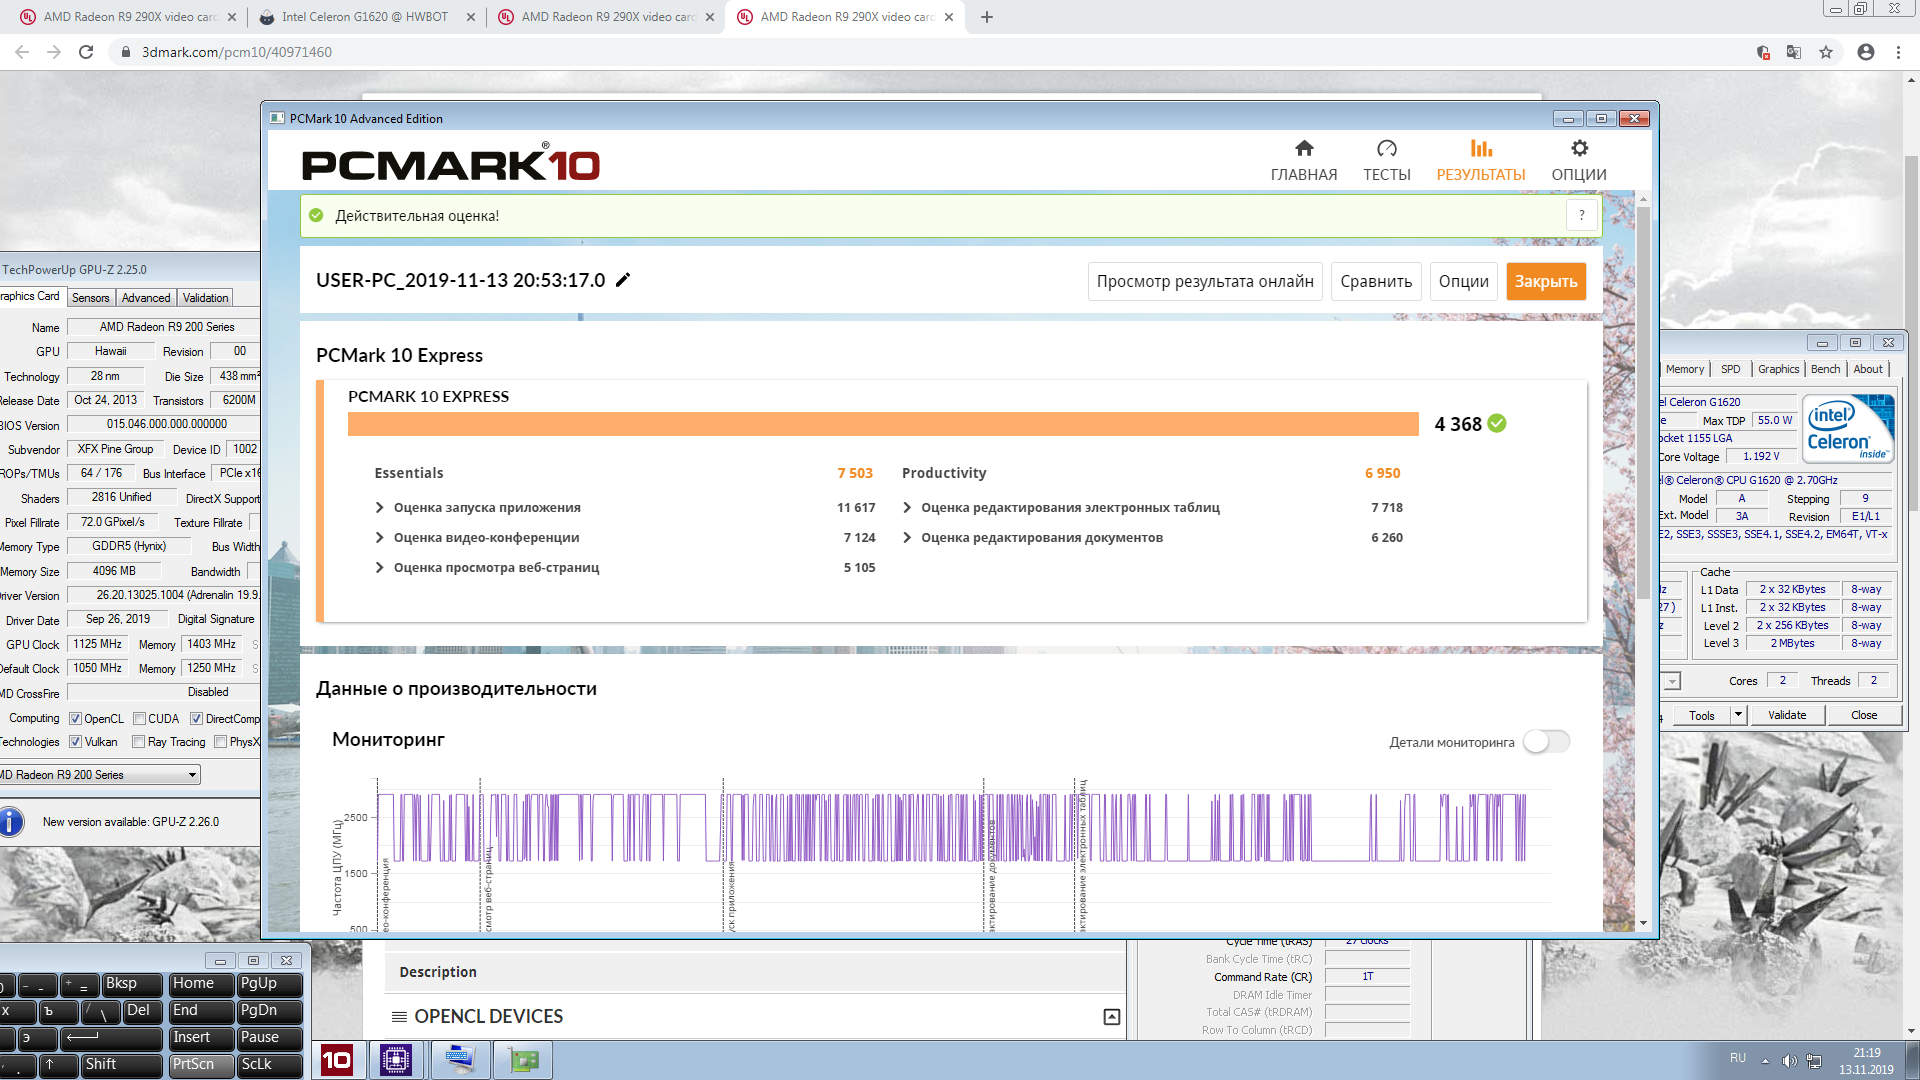Screen dimensions: 1920x1080
Task: Click the browser address bar URL
Action: [x=237, y=52]
